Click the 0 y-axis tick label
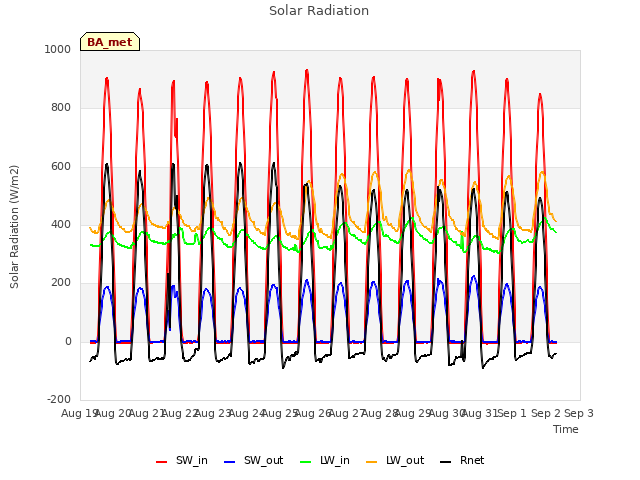The width and height of the screenshot is (640, 480). pyautogui.click(x=68, y=342)
